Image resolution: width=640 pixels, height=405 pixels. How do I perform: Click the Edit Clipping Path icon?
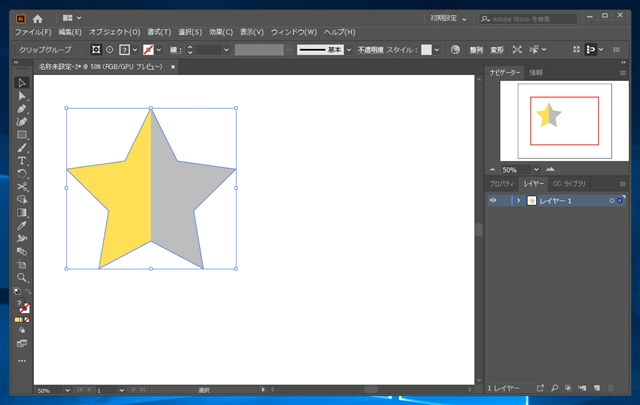(x=96, y=50)
